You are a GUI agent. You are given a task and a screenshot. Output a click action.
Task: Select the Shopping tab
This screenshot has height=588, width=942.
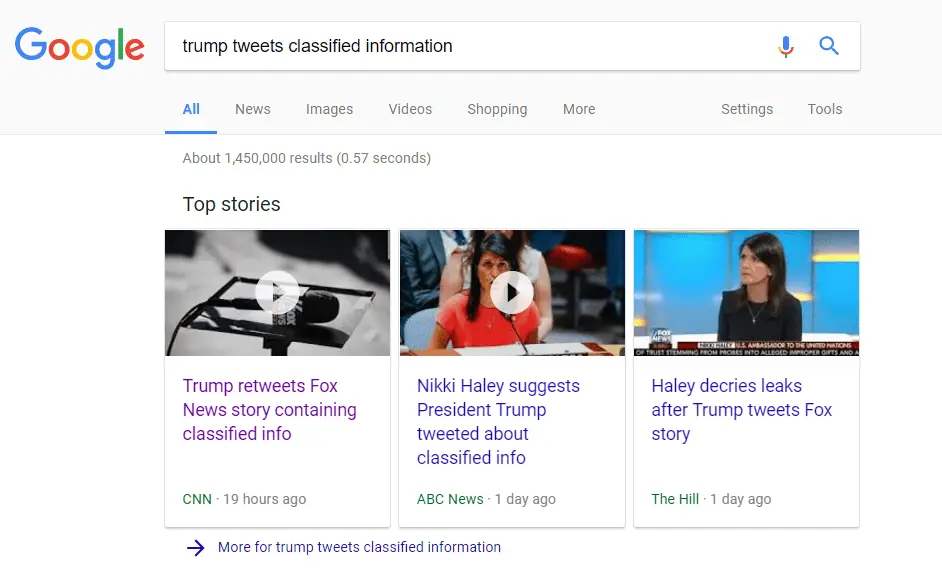point(497,109)
